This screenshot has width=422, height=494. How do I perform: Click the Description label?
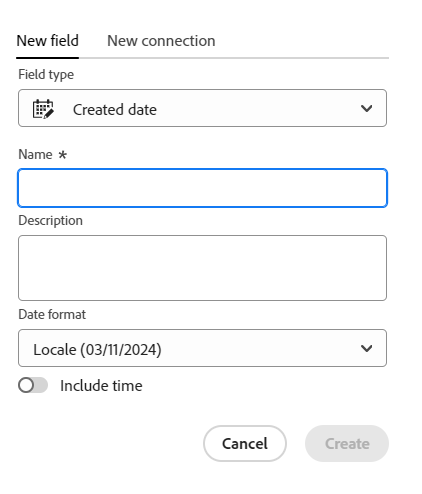point(50,221)
